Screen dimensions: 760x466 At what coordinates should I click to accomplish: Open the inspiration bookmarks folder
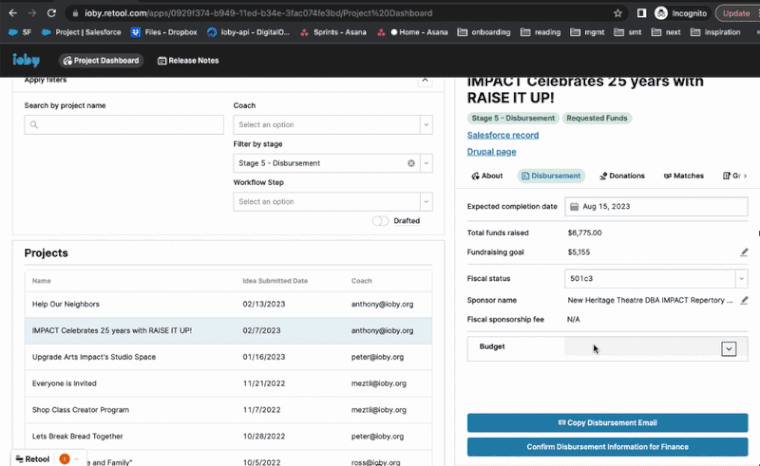pos(715,32)
